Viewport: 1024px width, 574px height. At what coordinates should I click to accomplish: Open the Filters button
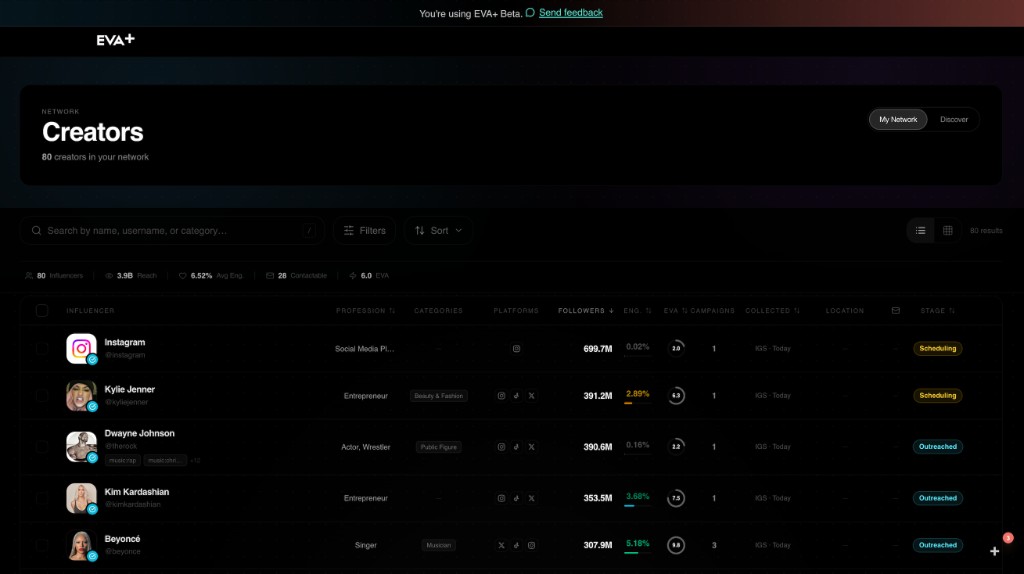coord(364,231)
